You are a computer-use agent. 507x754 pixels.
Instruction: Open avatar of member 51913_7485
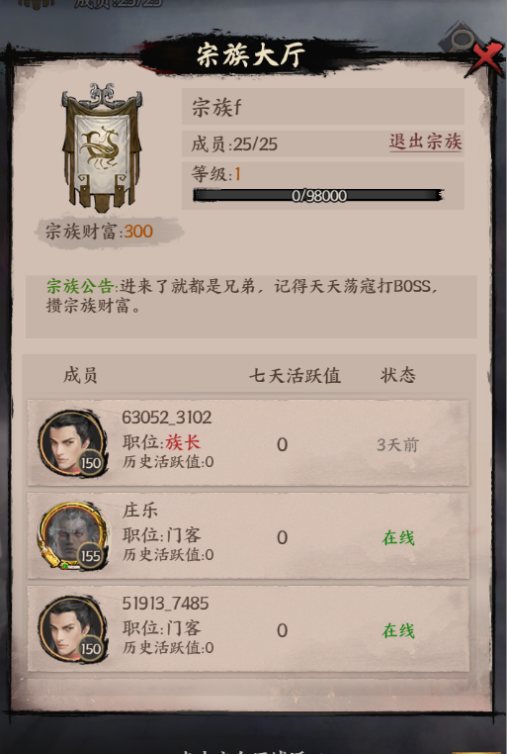tap(73, 629)
